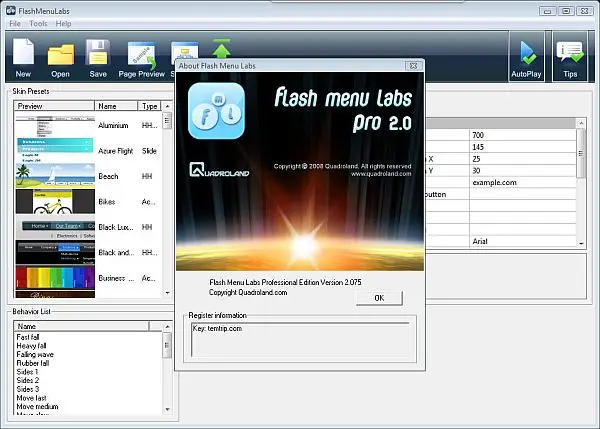Click the property value '700'
Viewport: 600px width, 429px height.
point(478,135)
